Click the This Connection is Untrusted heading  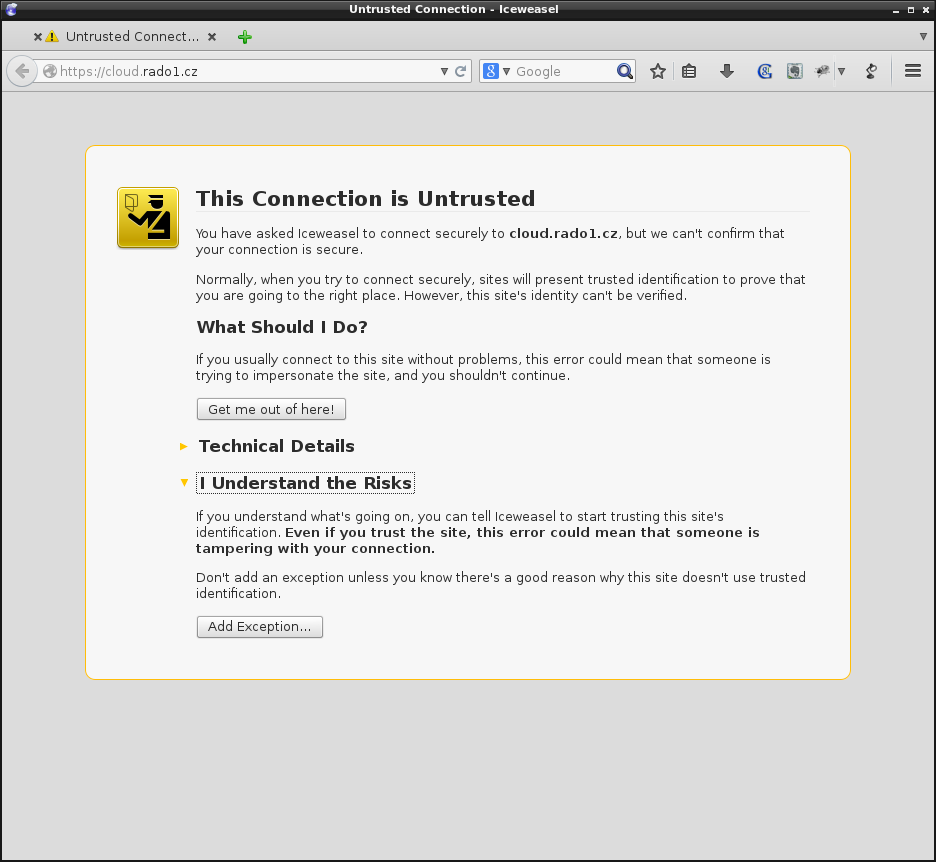coord(365,199)
